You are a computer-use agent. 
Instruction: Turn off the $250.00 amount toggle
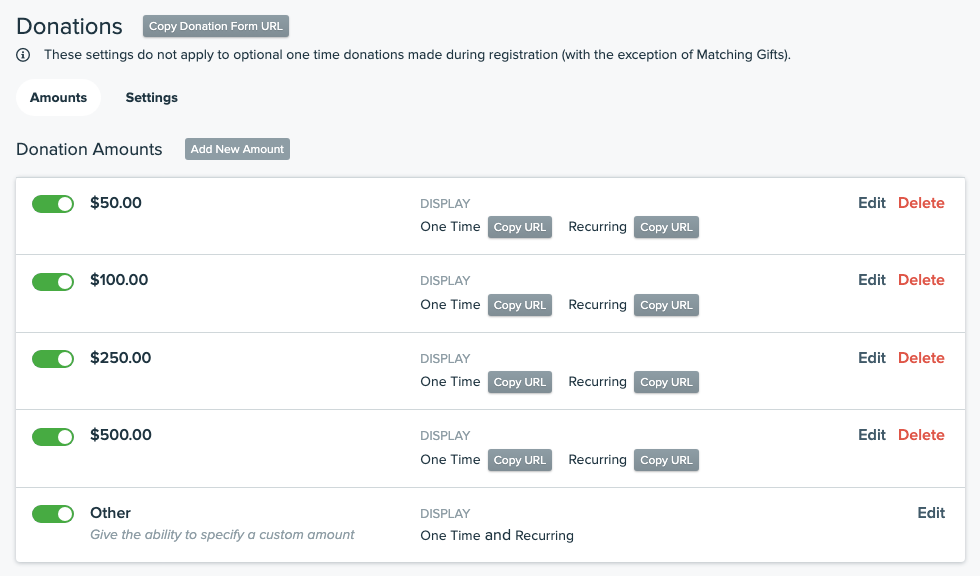pos(53,359)
